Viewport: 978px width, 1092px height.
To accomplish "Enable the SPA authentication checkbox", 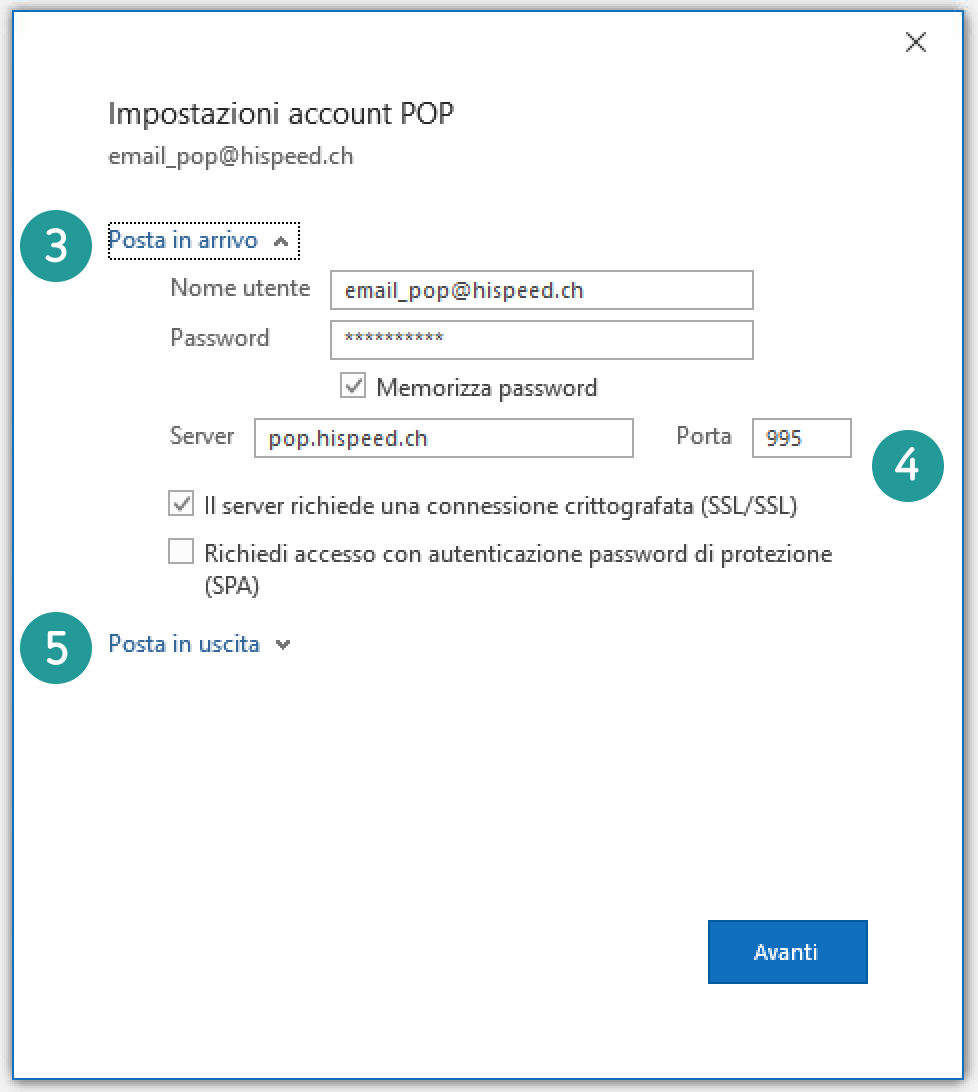I will [181, 552].
